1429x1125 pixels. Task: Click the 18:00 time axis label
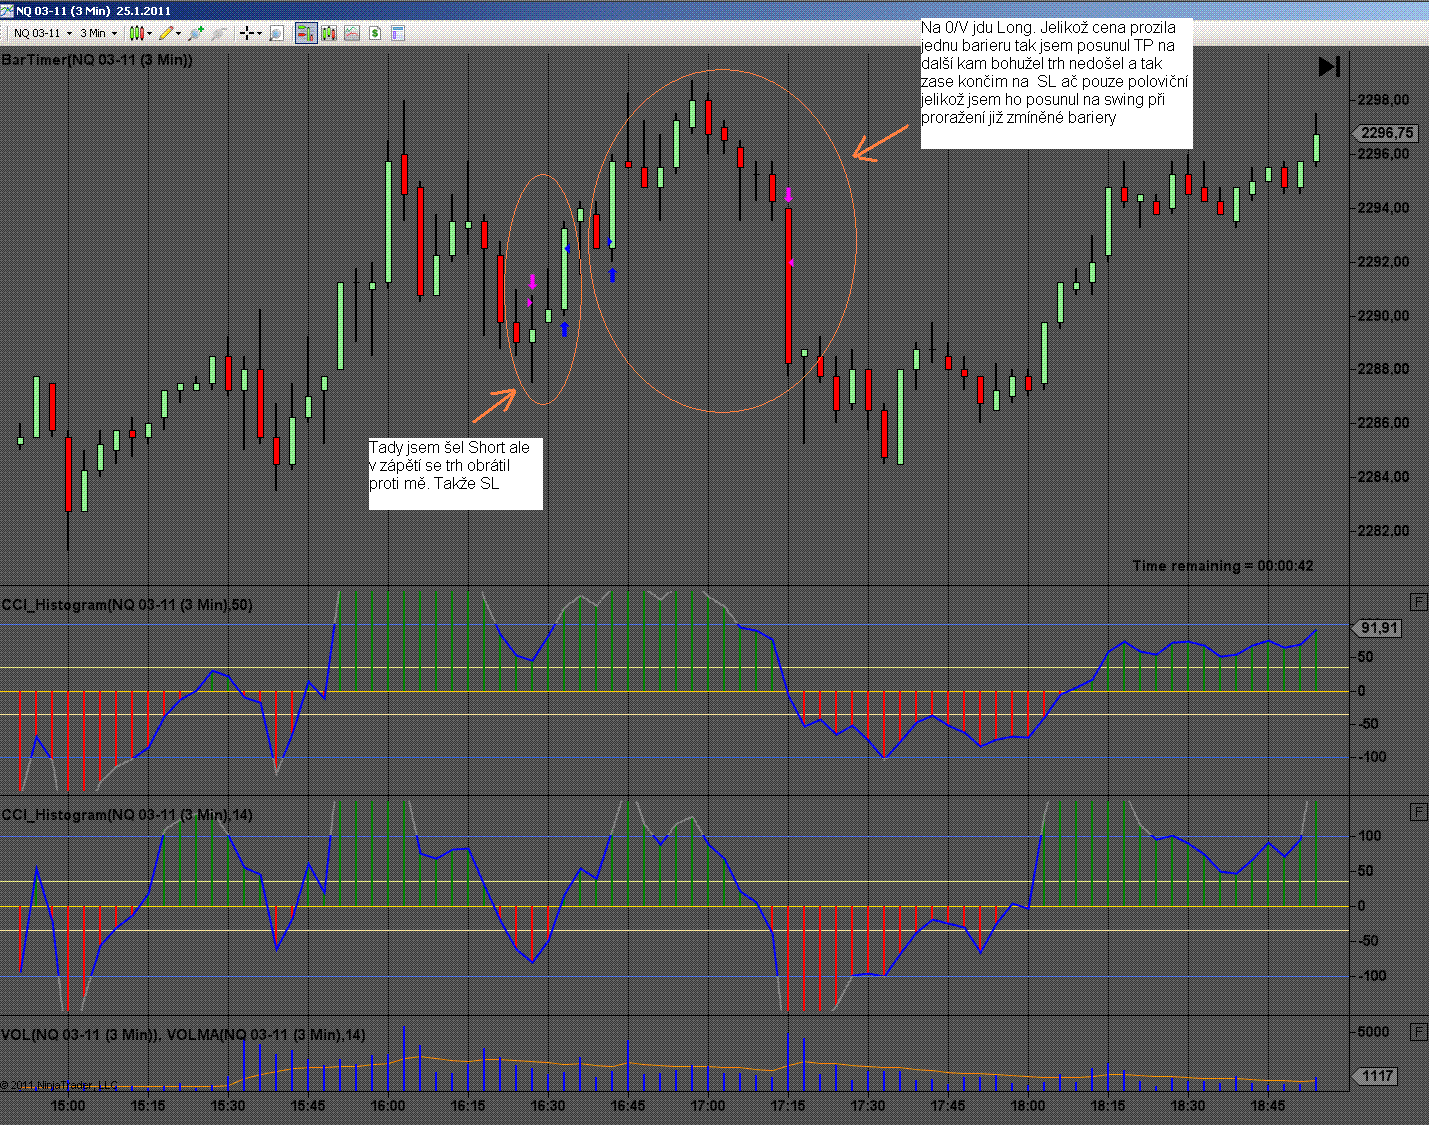pyautogui.click(x=1028, y=1106)
